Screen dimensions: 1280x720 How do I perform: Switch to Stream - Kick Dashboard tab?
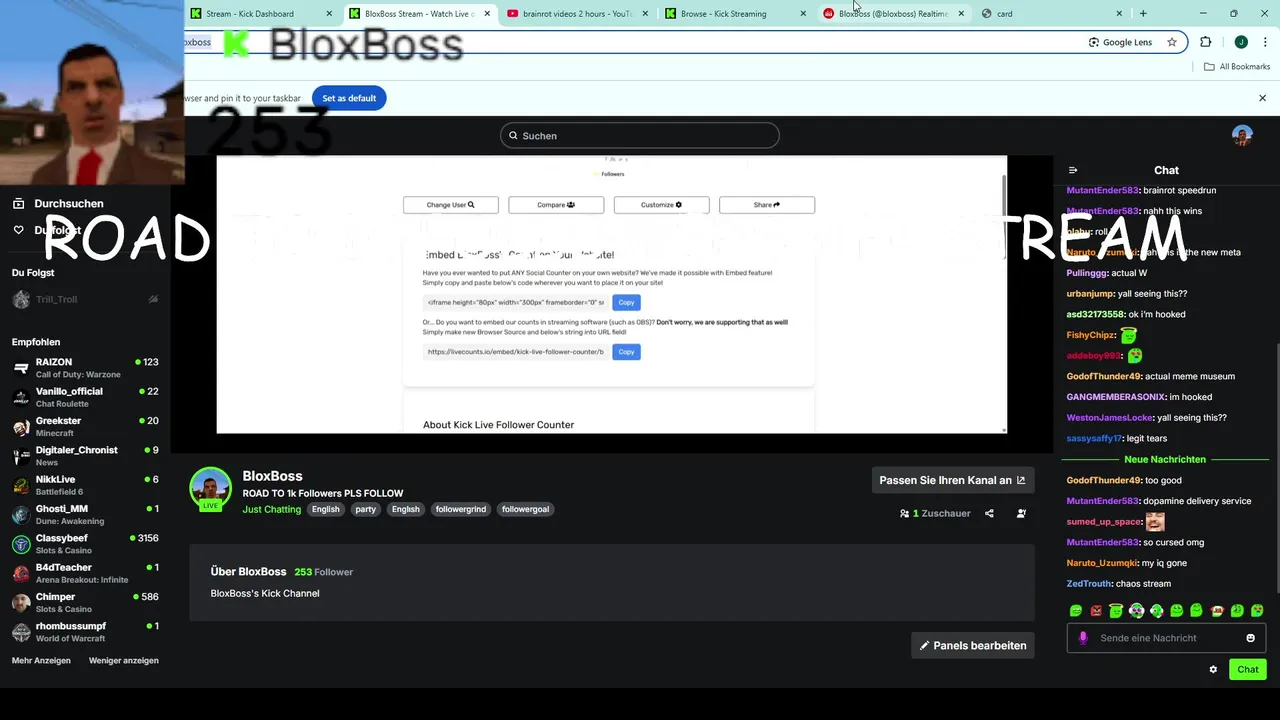coord(260,14)
